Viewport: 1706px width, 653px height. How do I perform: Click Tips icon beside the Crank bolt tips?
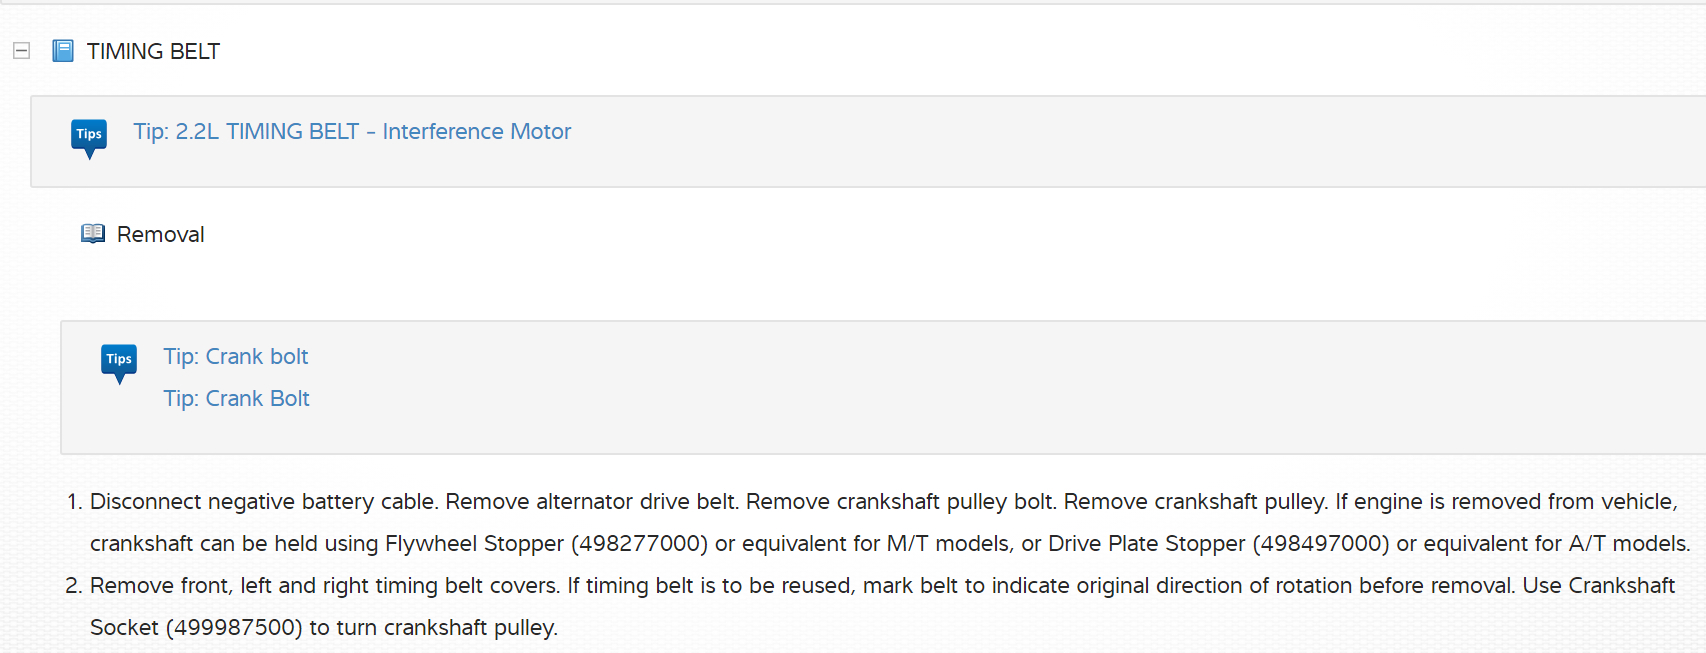click(x=119, y=362)
